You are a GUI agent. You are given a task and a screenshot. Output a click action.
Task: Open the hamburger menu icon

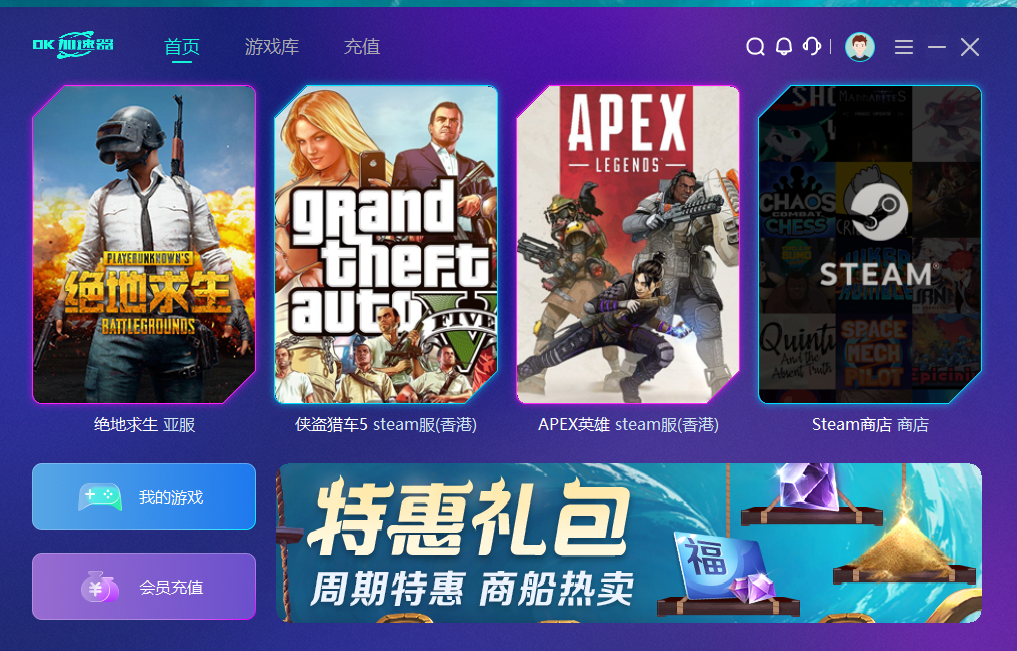pyautogui.click(x=903, y=47)
